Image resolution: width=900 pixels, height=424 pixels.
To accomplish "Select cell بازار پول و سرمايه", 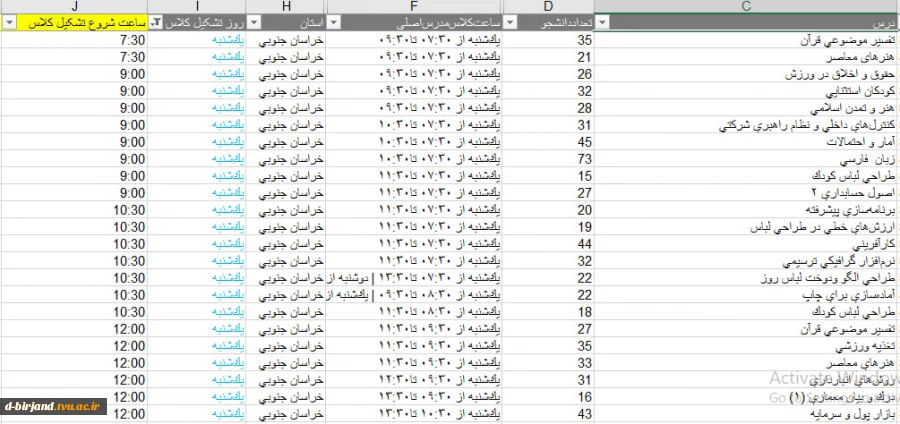I will coord(746,414).
